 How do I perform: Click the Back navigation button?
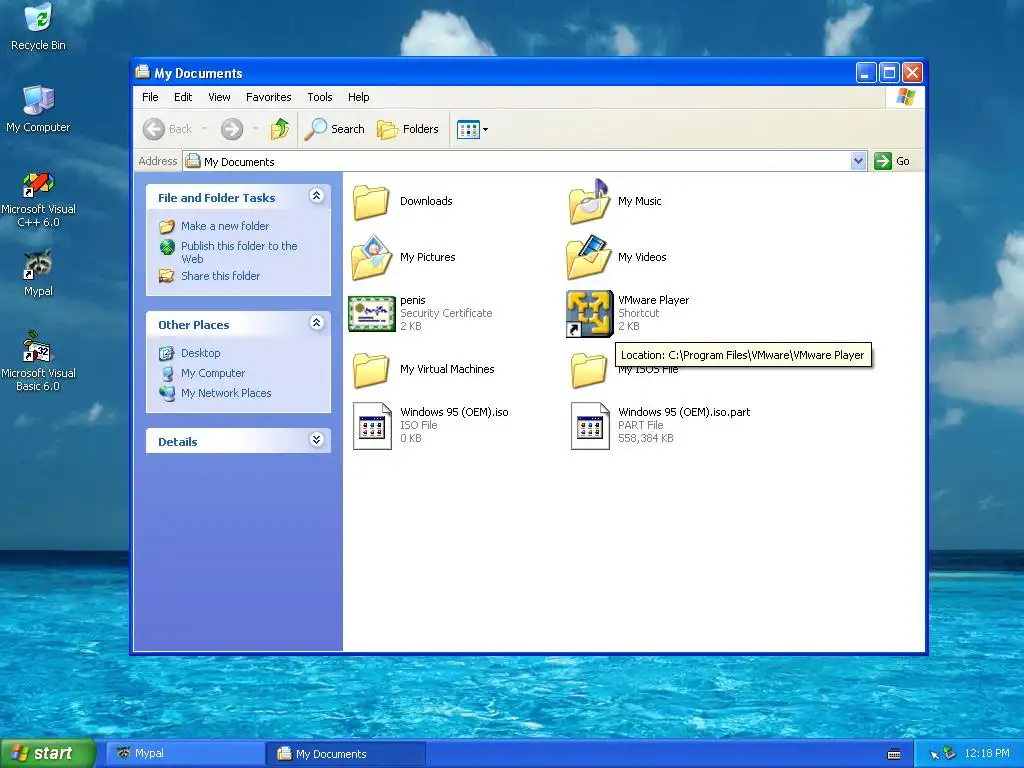(x=167, y=129)
